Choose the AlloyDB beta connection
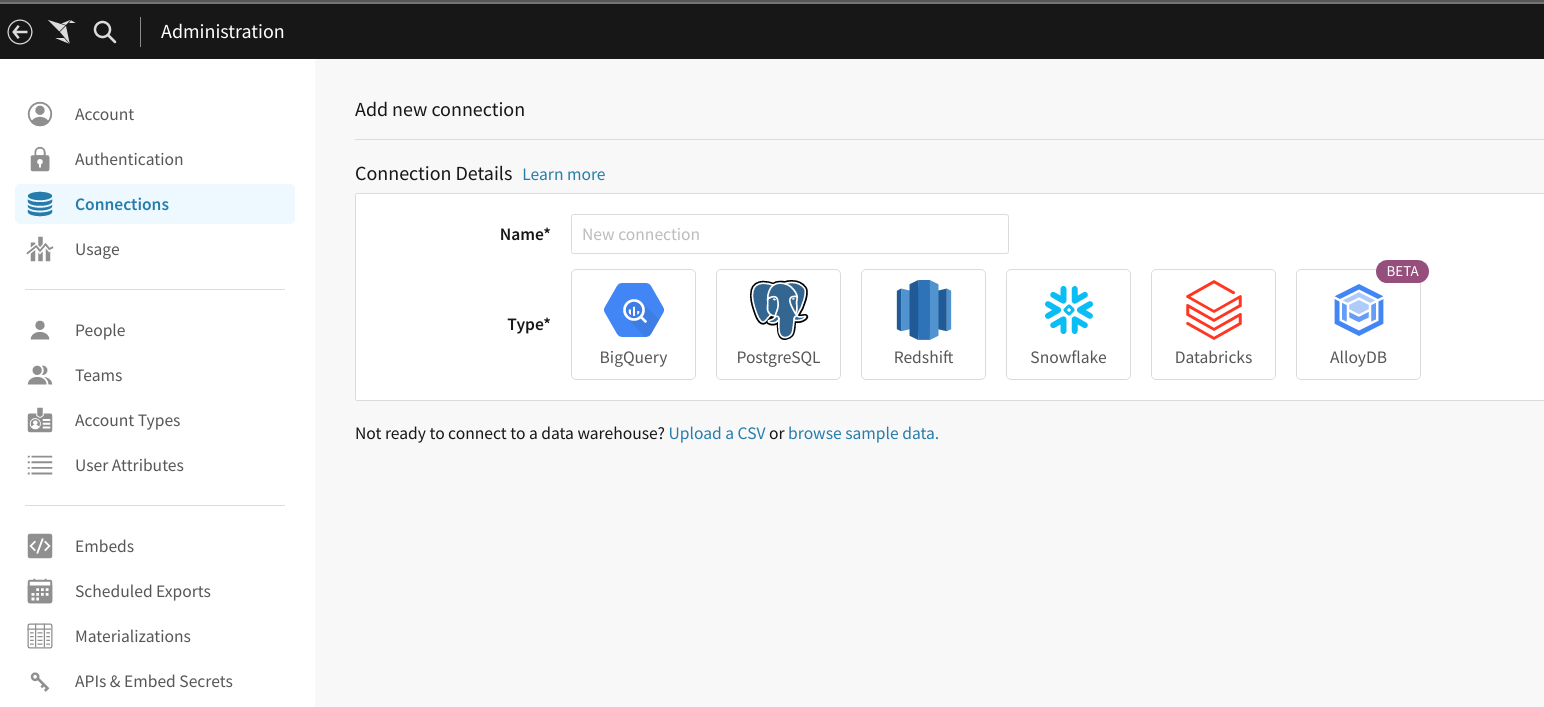The width and height of the screenshot is (1544, 707). 1358,323
